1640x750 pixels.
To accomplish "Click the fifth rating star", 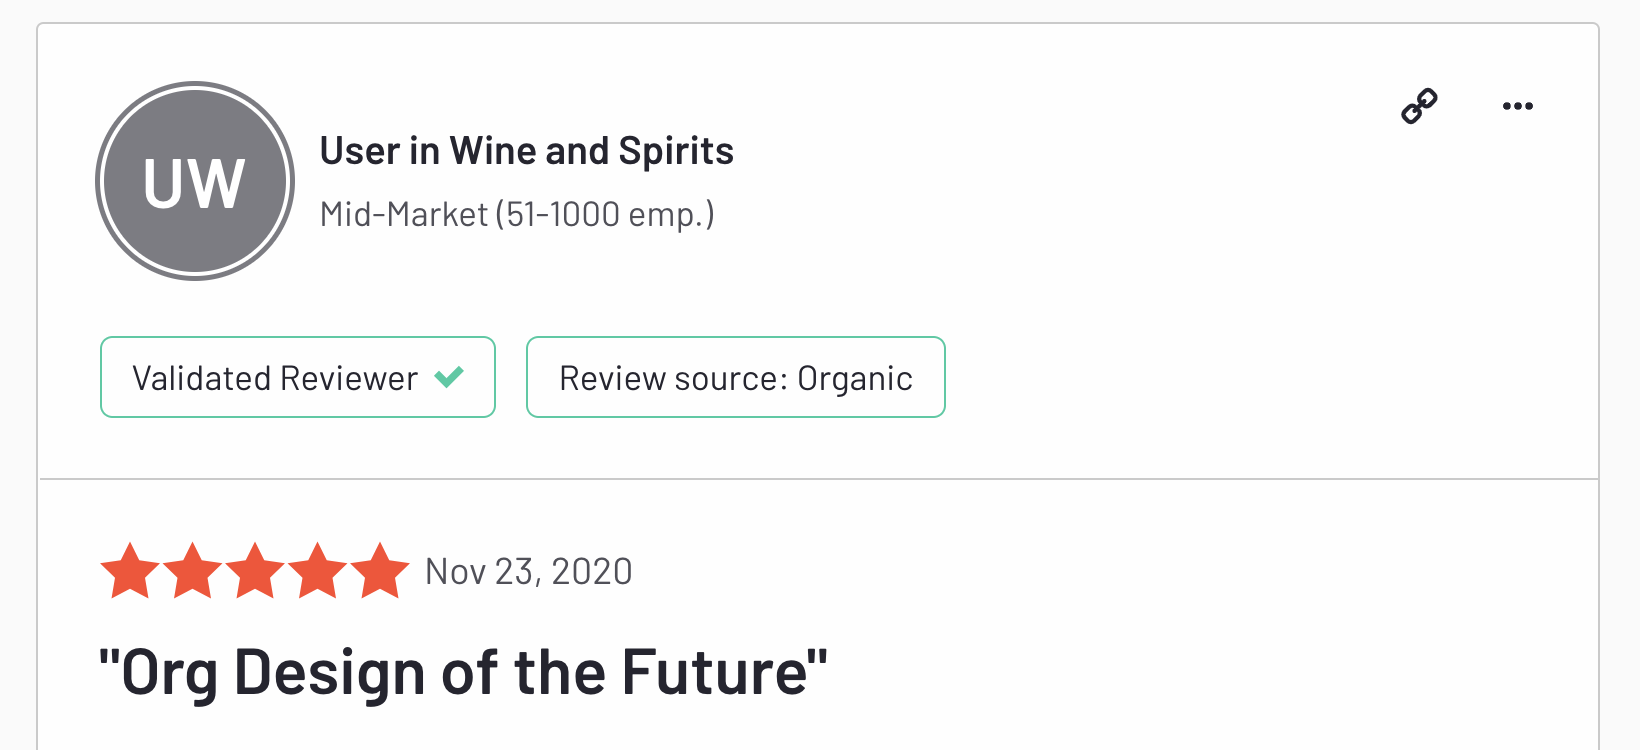I will pos(380,571).
